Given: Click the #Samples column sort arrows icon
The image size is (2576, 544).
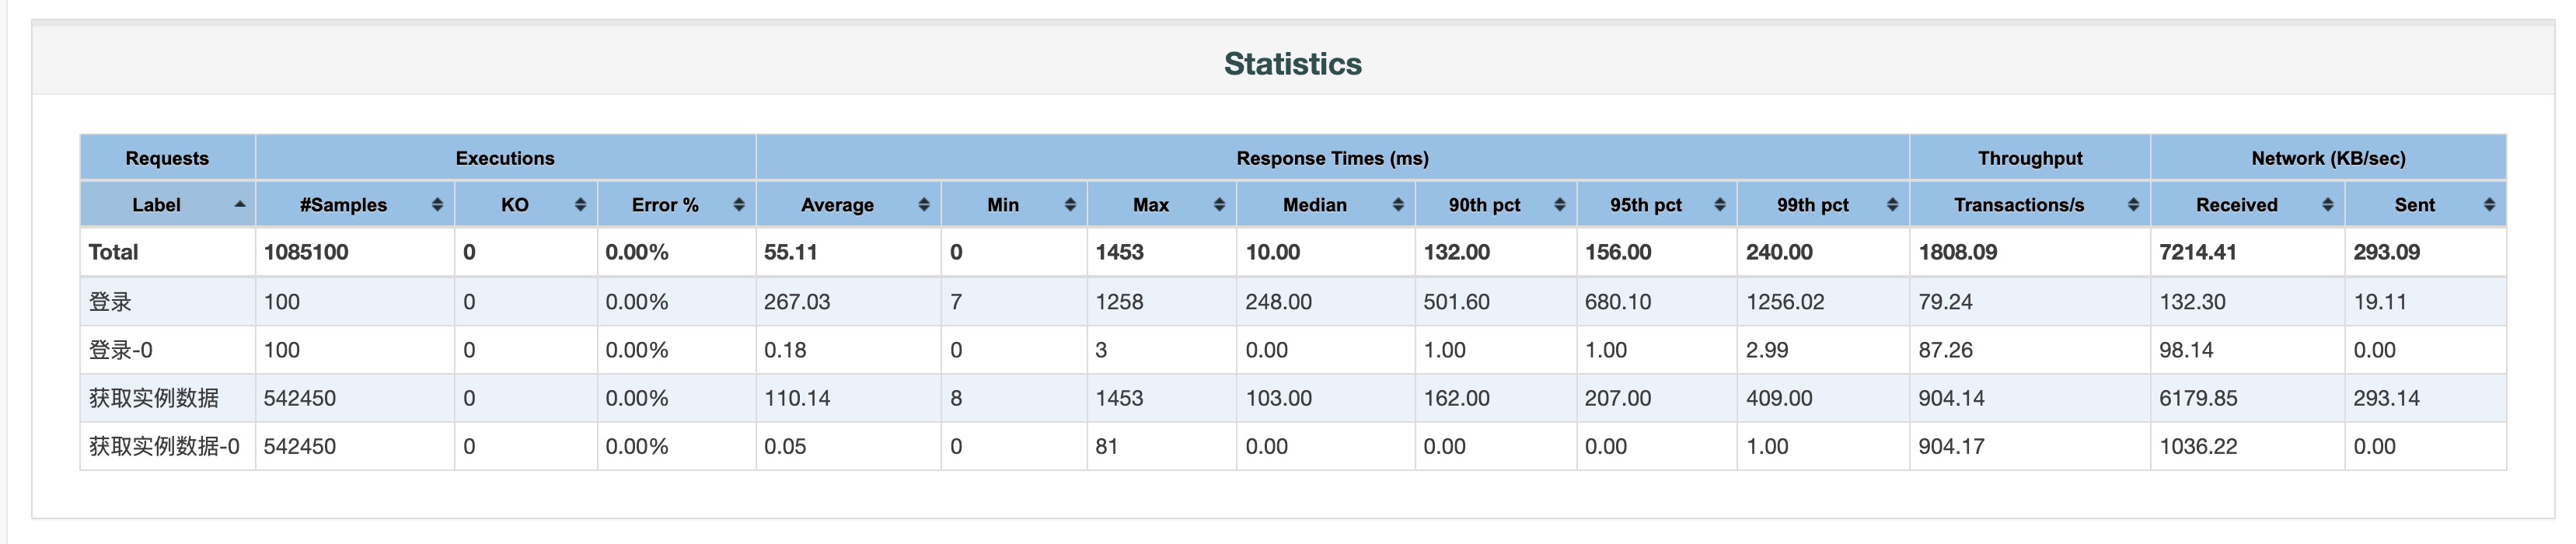Looking at the screenshot, I should (437, 205).
